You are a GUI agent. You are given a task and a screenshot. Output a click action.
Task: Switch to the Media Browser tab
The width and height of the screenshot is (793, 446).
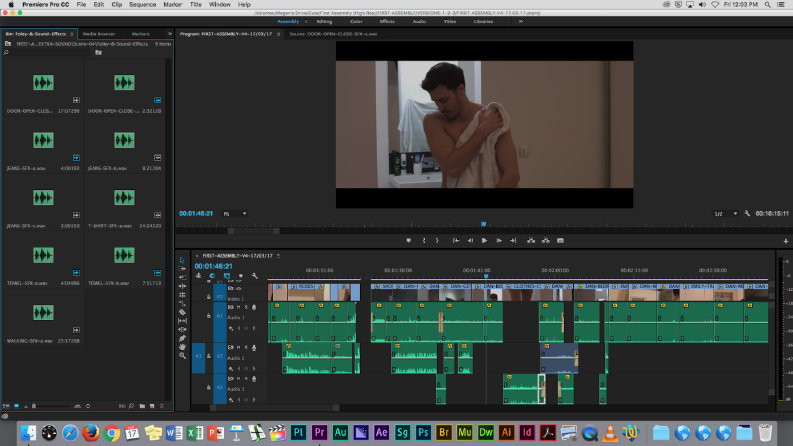pos(99,34)
